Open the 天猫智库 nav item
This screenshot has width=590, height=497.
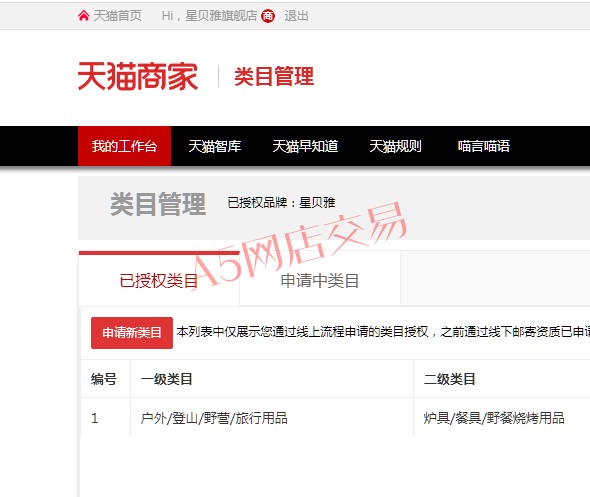click(215, 146)
